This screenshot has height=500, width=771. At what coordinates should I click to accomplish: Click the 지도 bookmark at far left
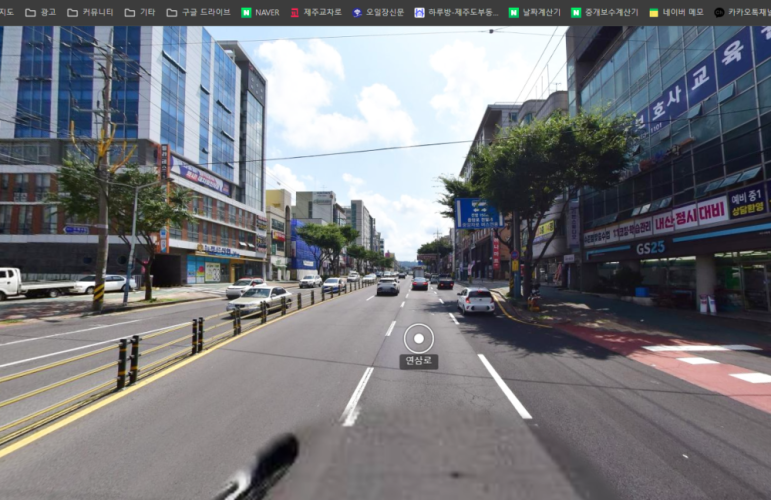(5, 12)
